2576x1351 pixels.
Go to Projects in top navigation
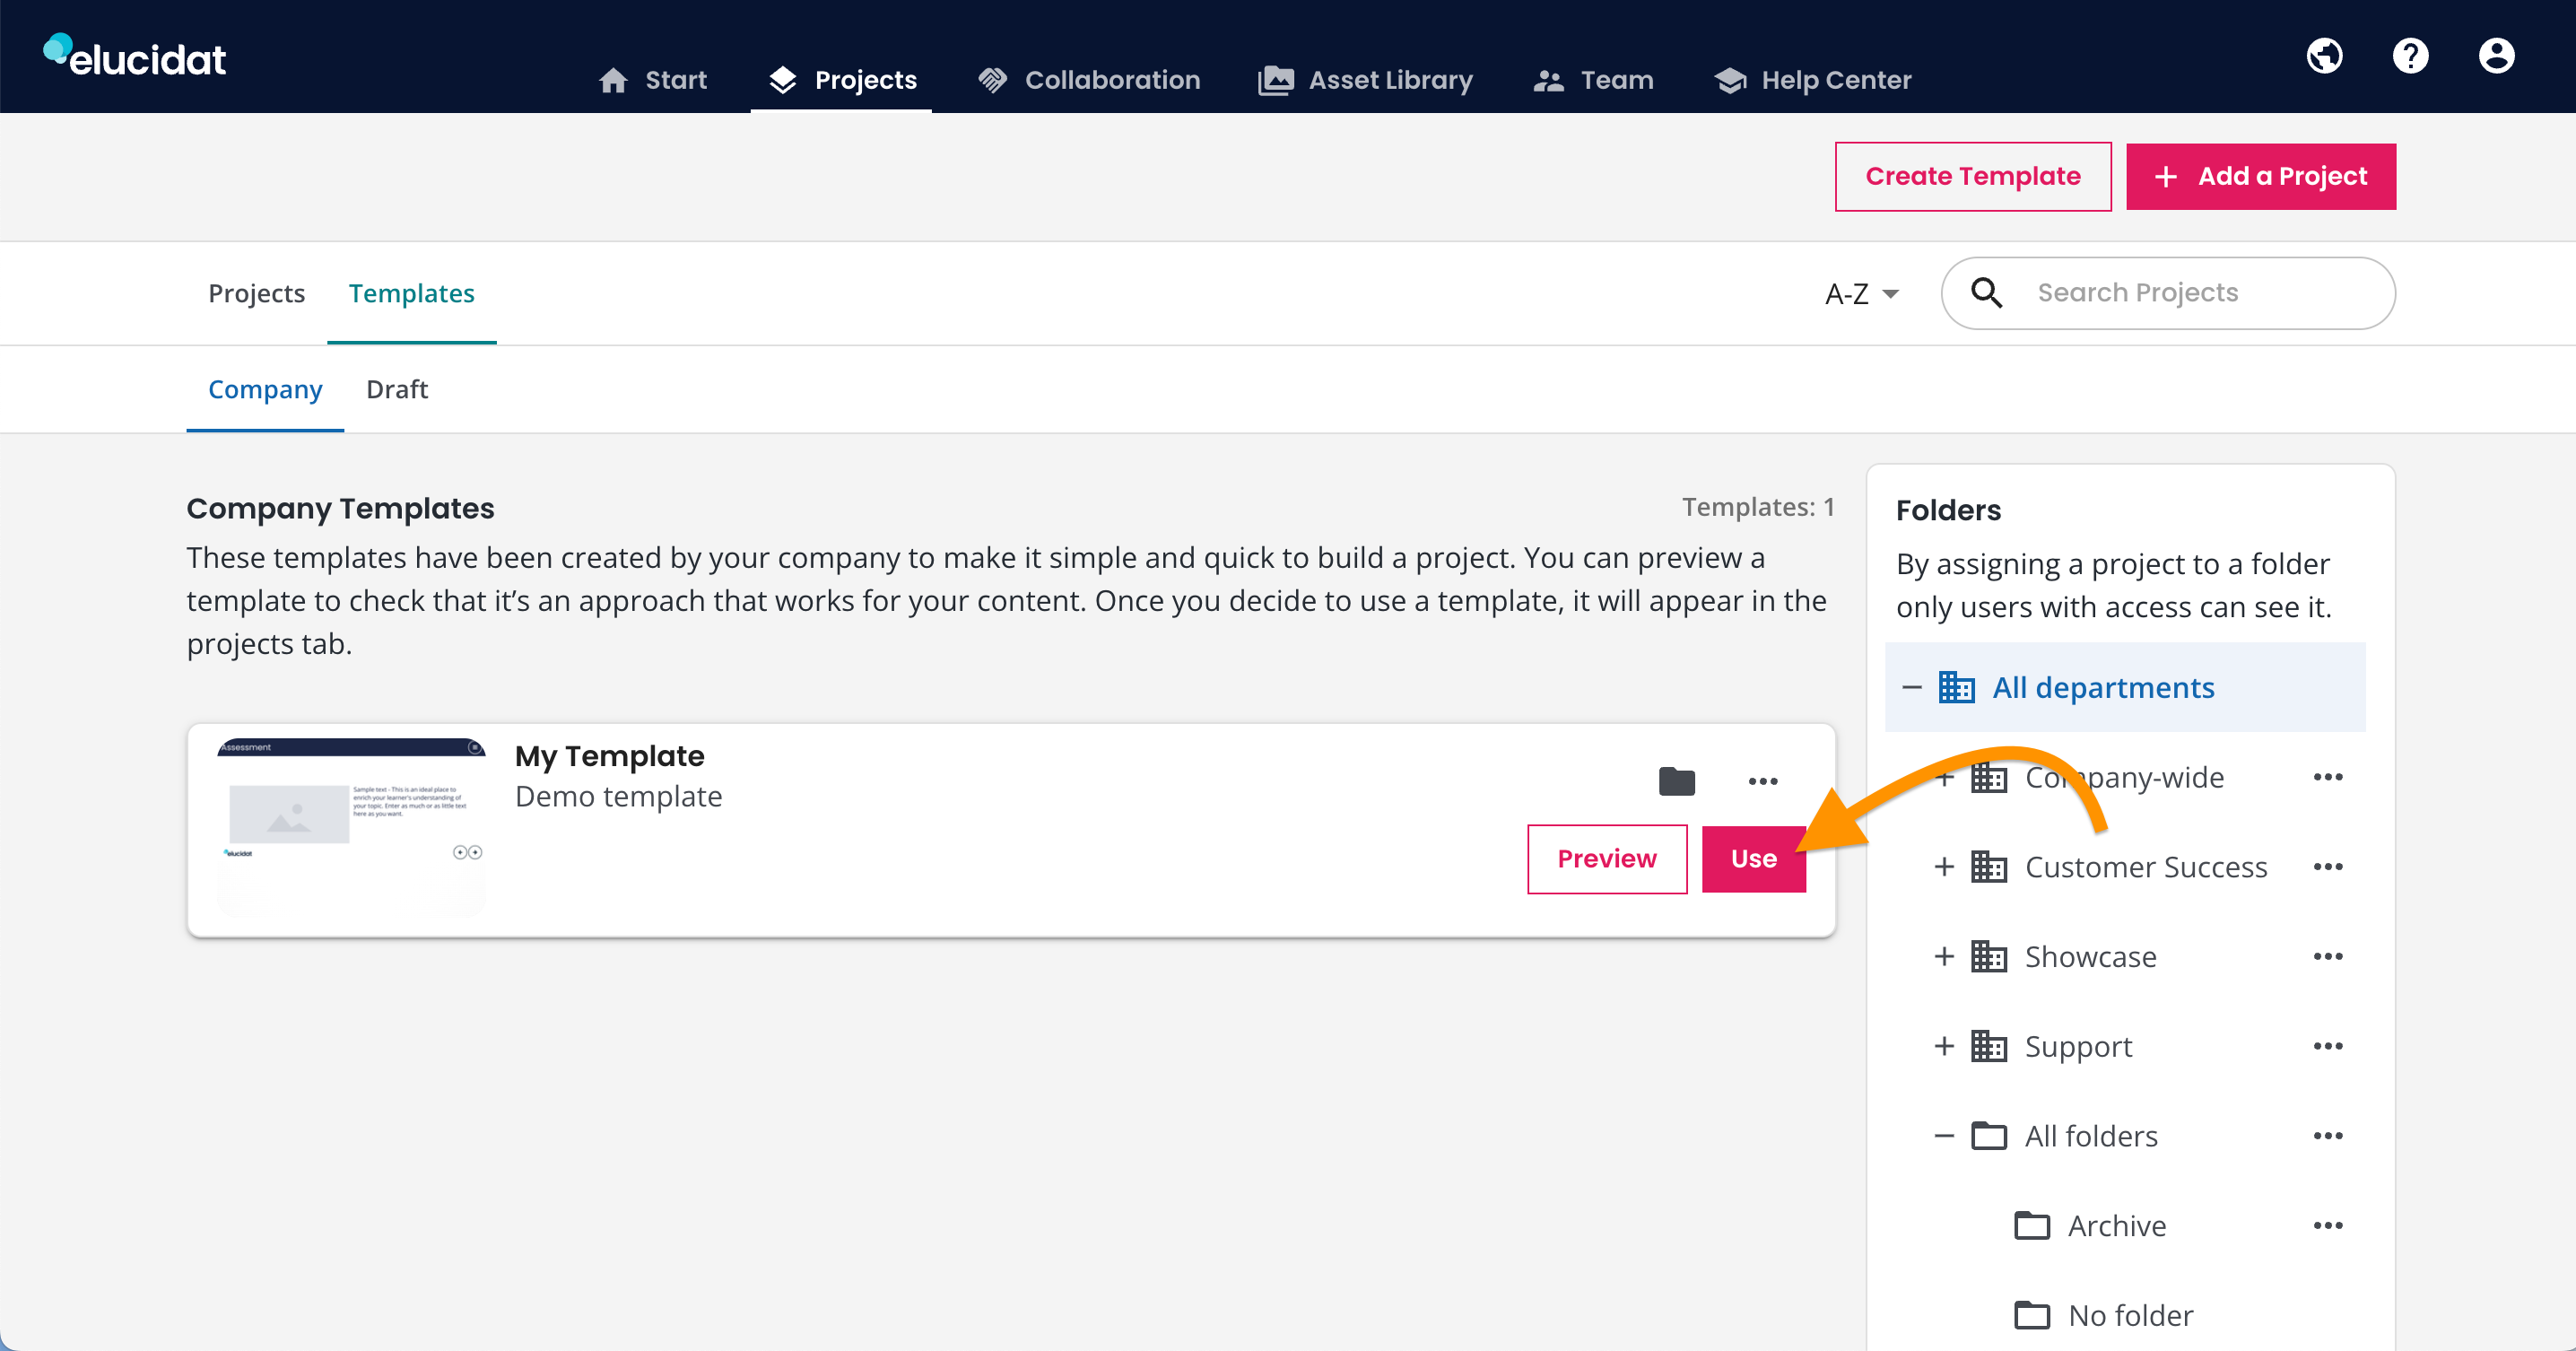tap(842, 80)
